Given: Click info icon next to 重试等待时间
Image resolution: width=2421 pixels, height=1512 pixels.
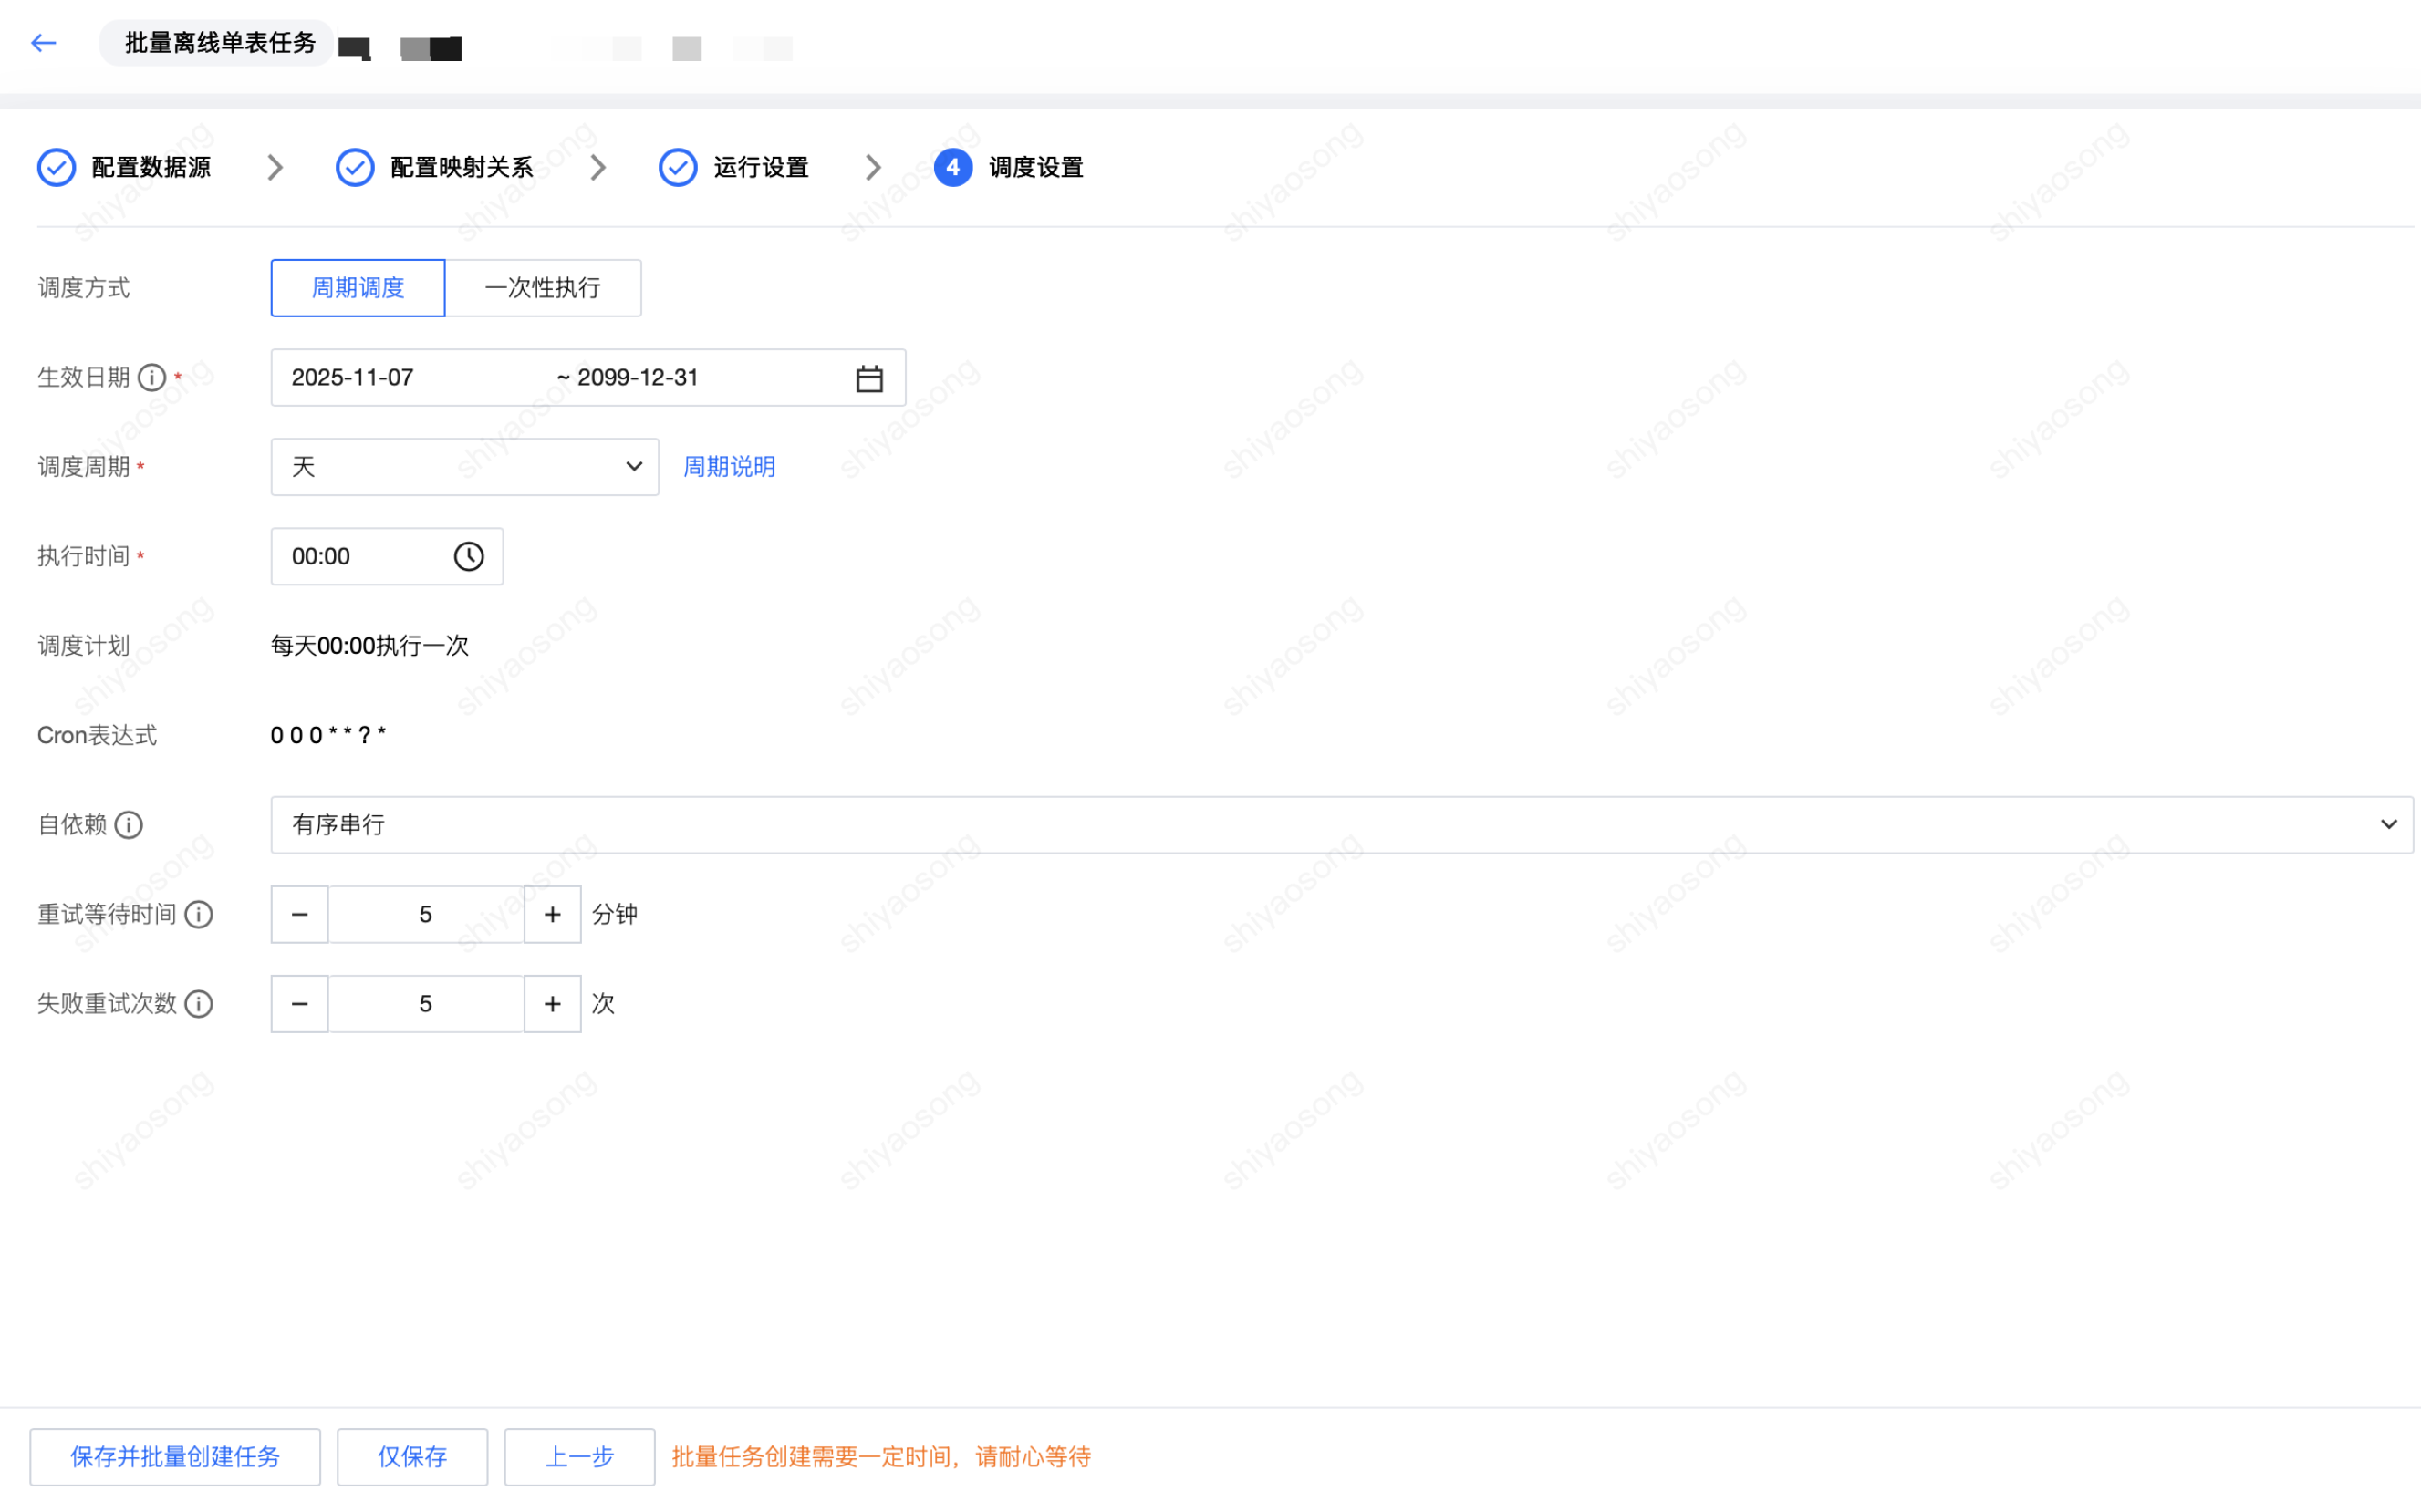Looking at the screenshot, I should 199,914.
